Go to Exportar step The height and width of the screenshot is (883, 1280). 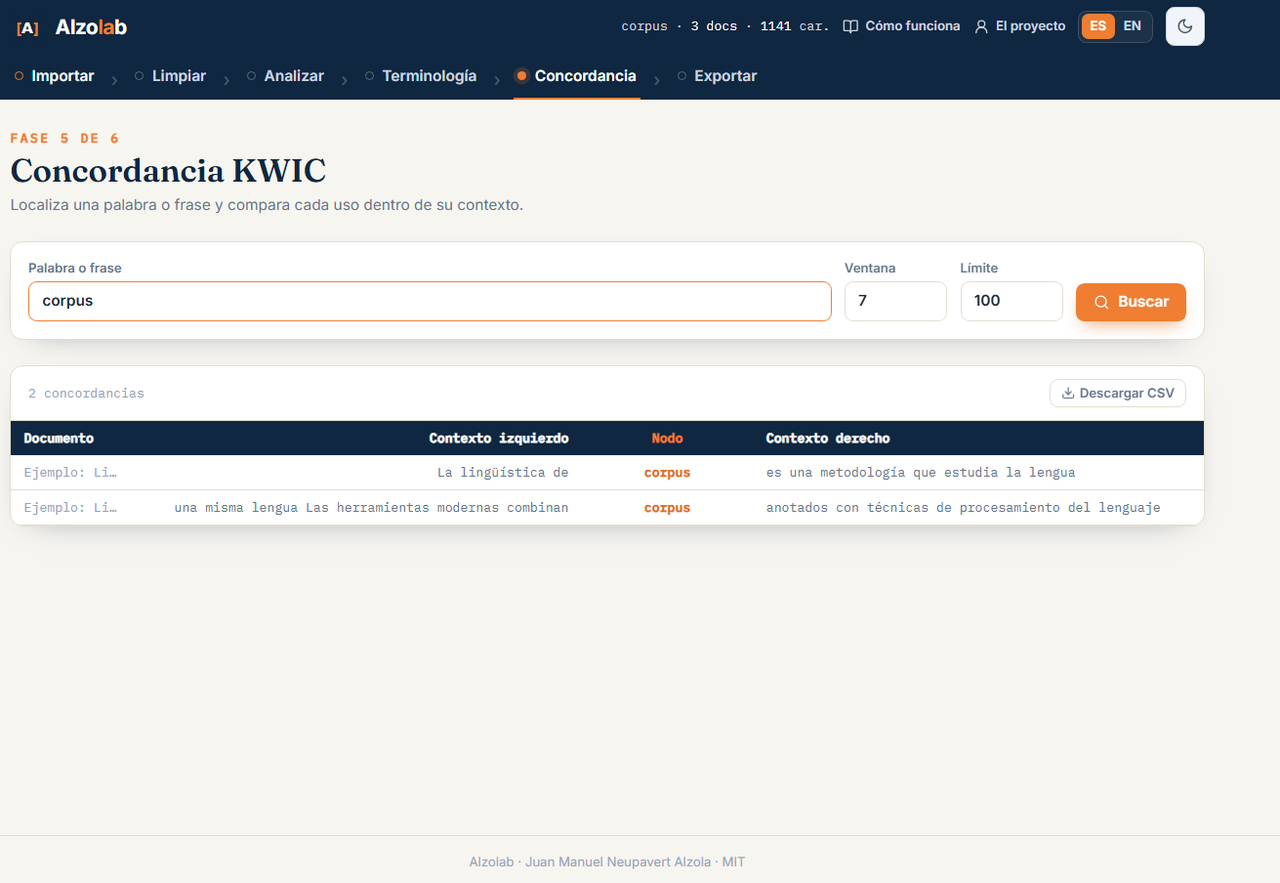tap(717, 76)
